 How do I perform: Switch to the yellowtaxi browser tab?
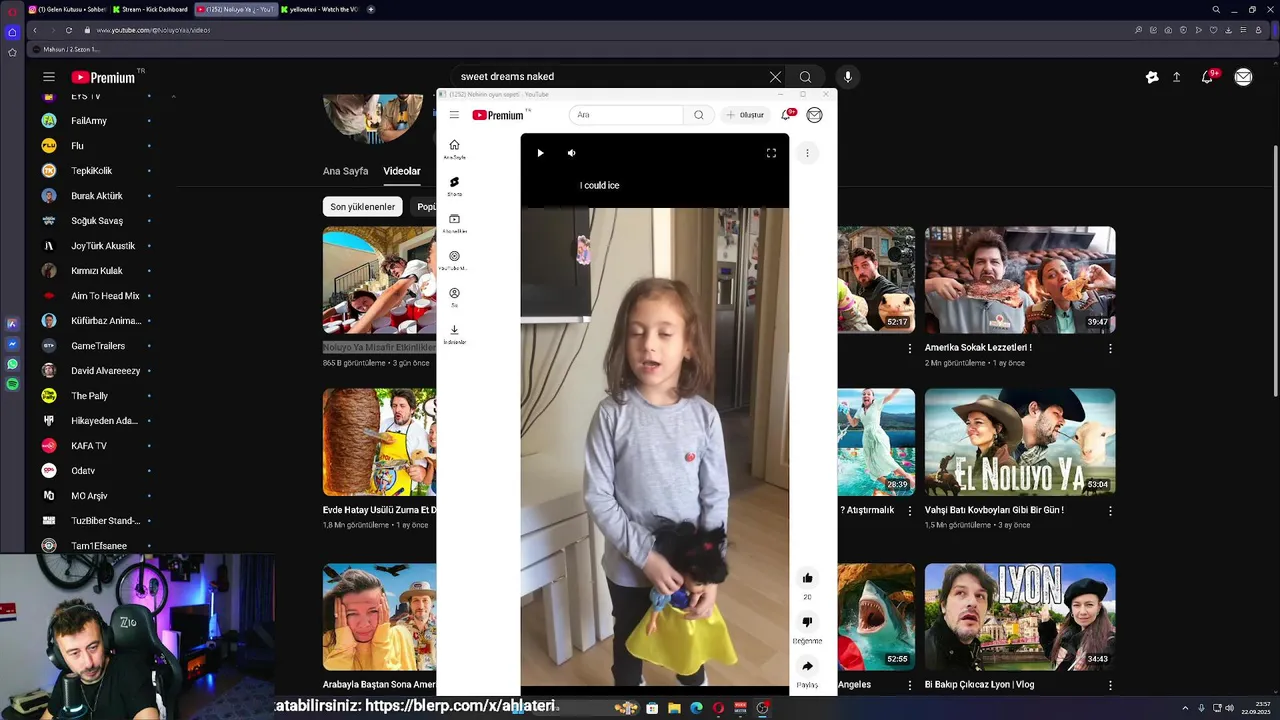tap(320, 9)
